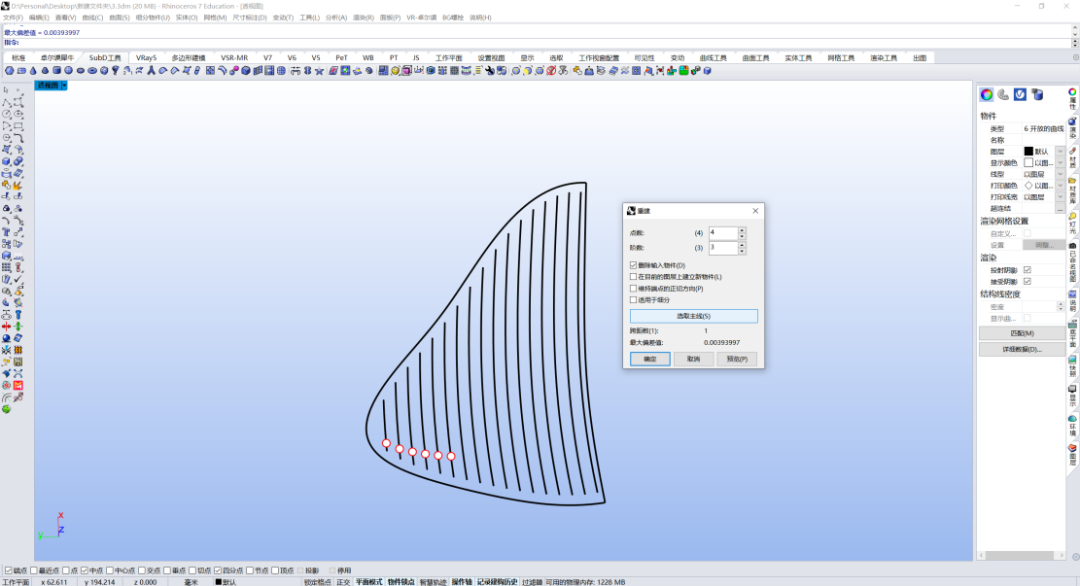
Task: Enable 维持端点的正切方向(P) checkbox
Action: [633, 289]
